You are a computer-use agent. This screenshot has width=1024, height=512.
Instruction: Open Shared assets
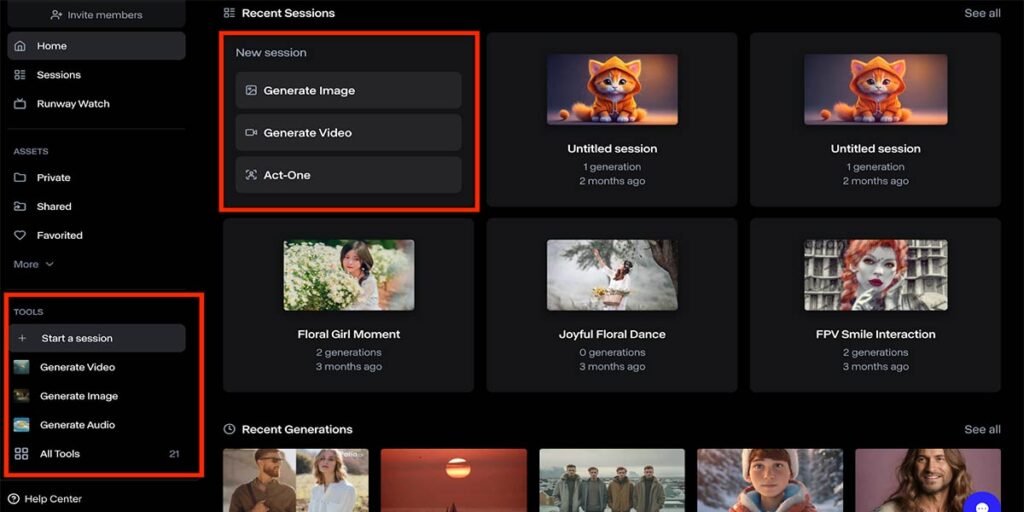(x=97, y=206)
